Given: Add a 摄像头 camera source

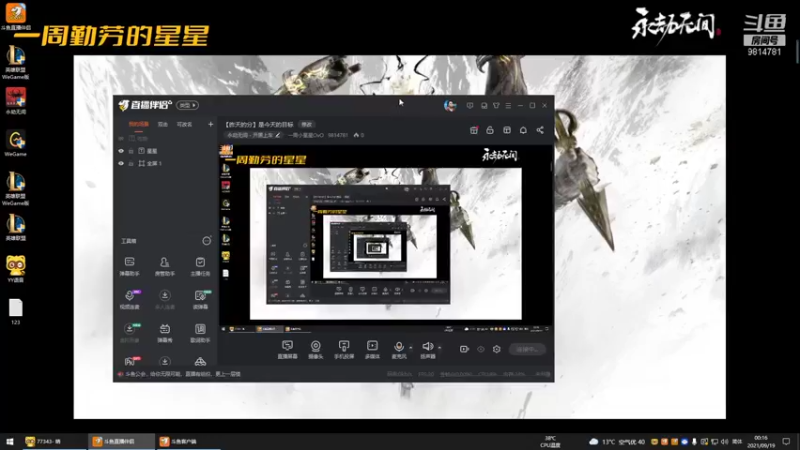Looking at the screenshot, I should pos(316,349).
